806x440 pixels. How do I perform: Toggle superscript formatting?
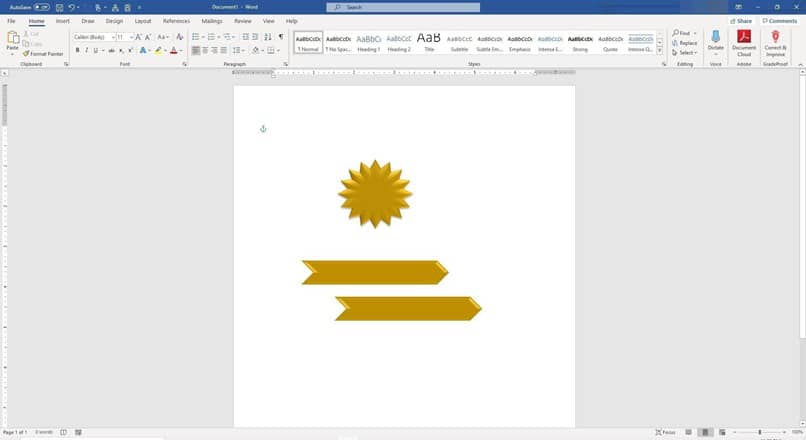pyautogui.click(x=131, y=50)
